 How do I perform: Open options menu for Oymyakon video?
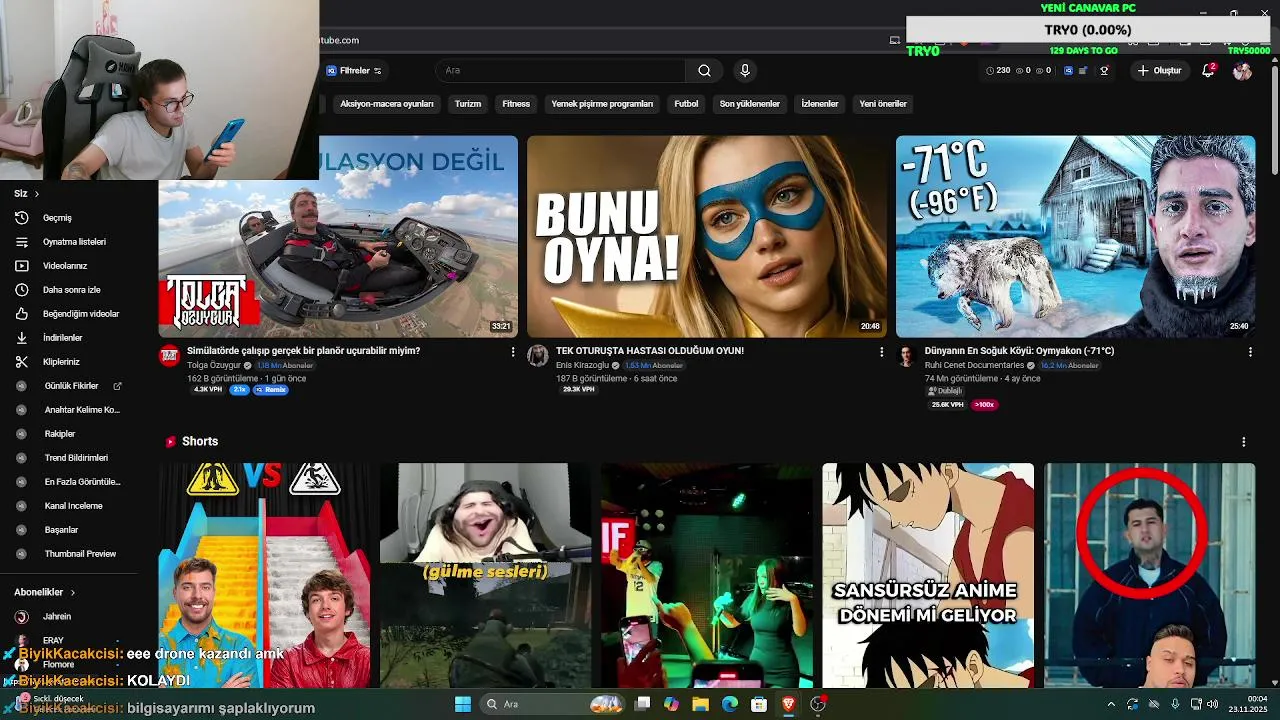pyautogui.click(x=1250, y=352)
